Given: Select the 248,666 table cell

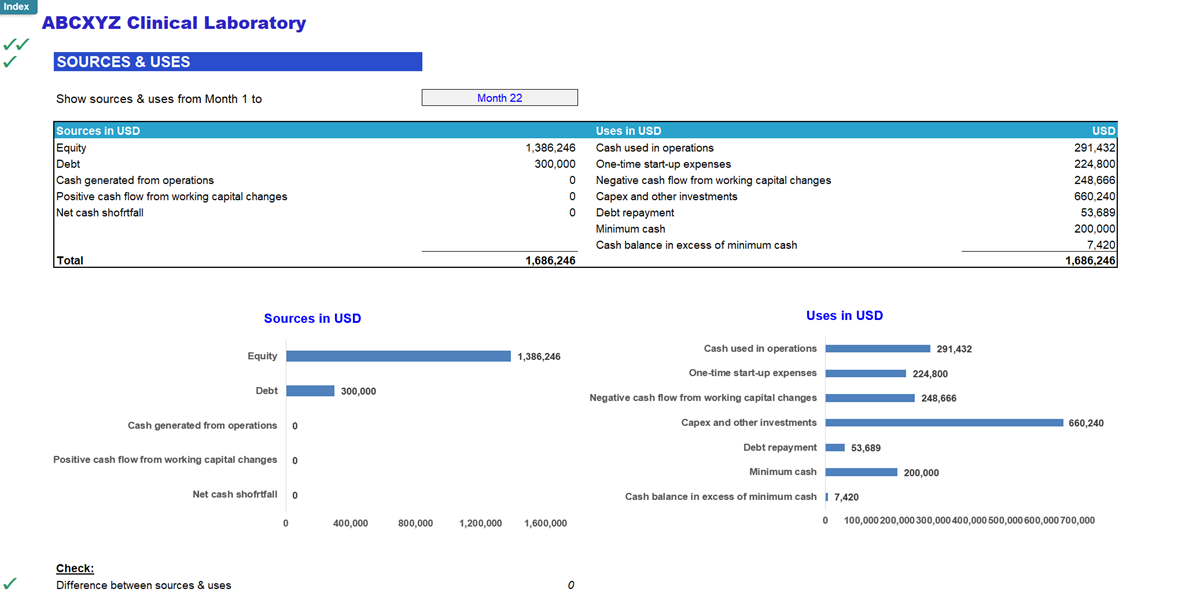Looking at the screenshot, I should [x=1095, y=180].
